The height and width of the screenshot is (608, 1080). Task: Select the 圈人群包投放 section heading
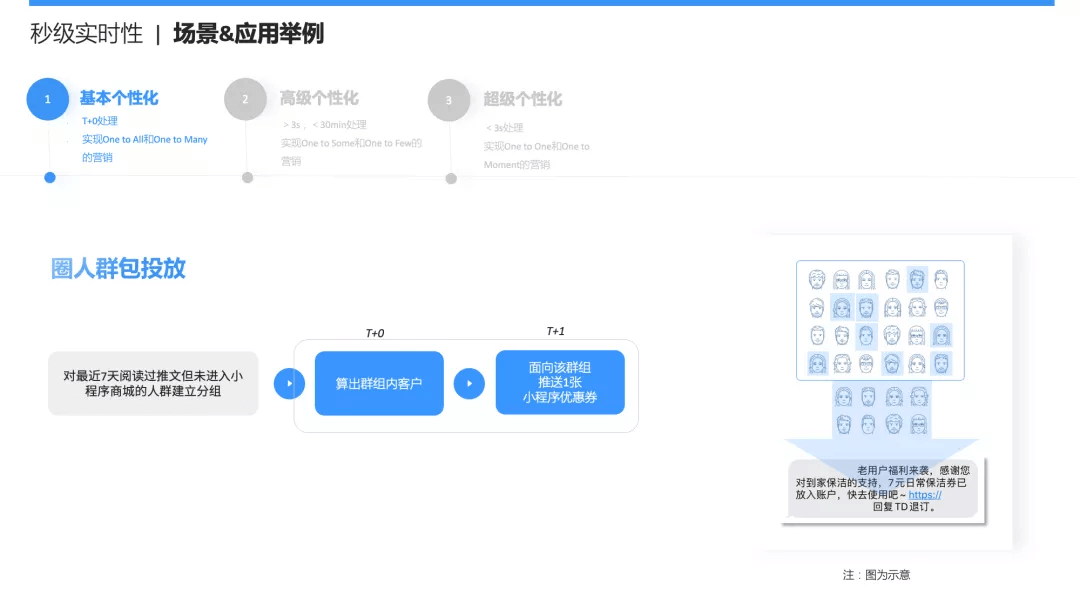[x=119, y=268]
